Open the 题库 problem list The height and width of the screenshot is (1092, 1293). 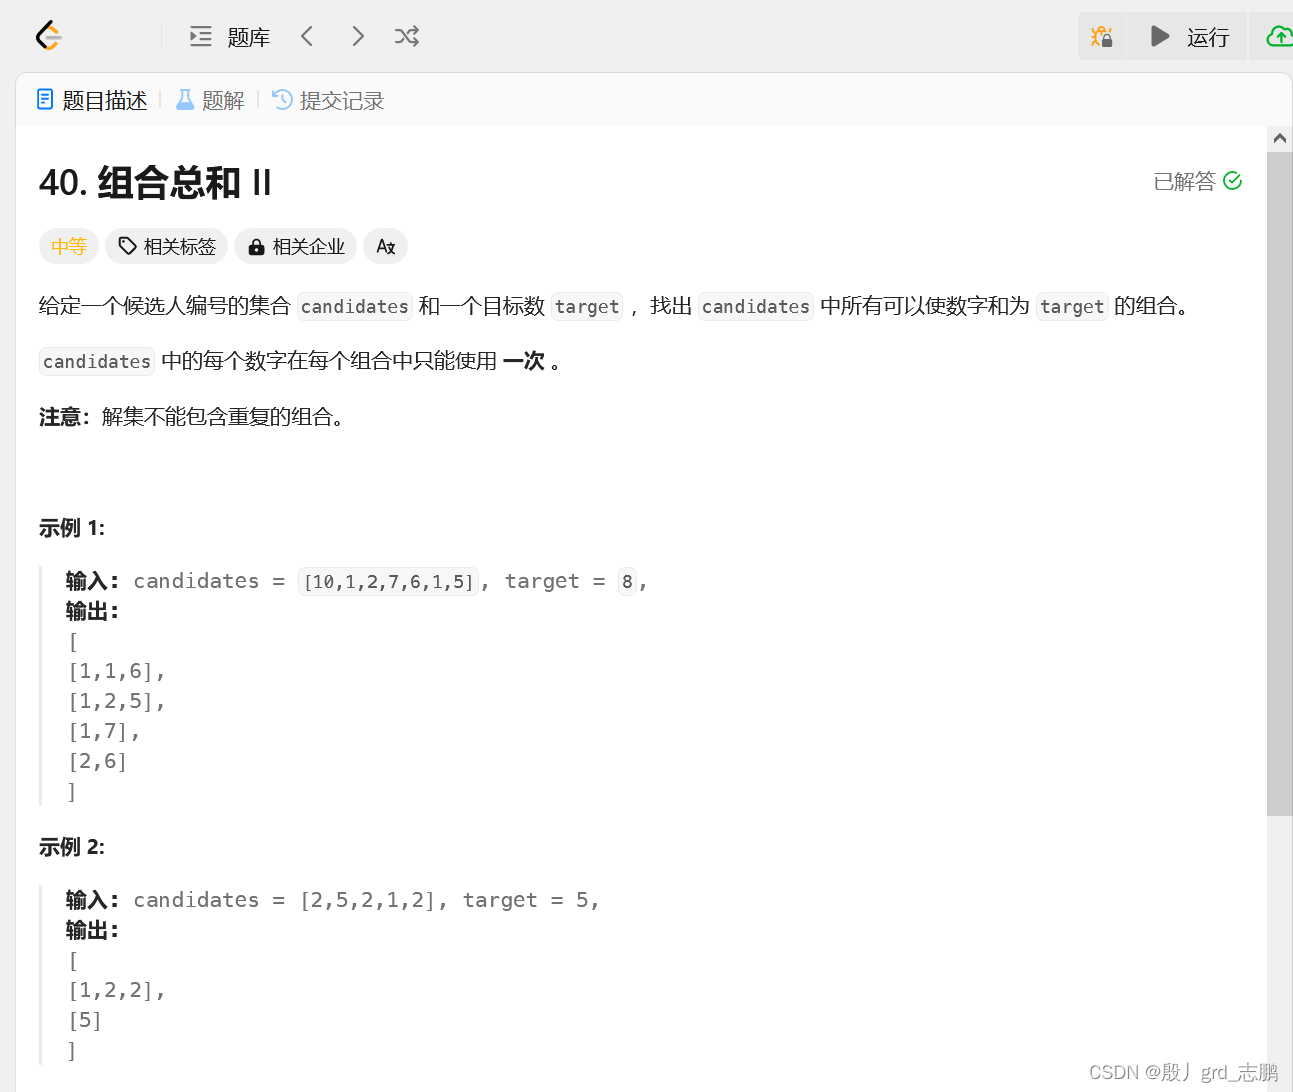click(230, 37)
